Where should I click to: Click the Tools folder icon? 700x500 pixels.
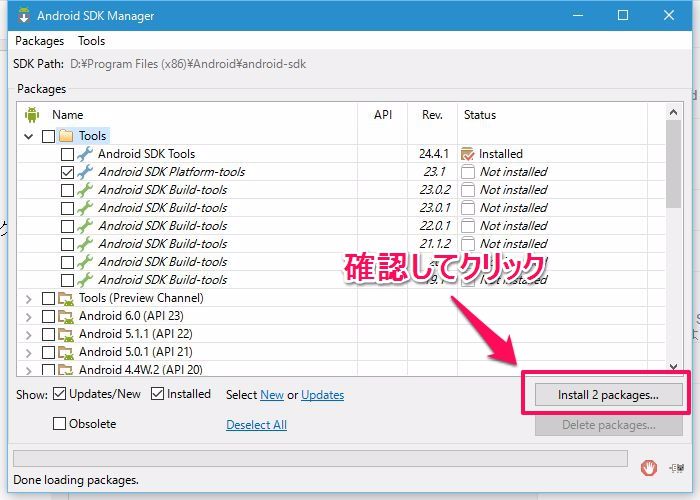(x=66, y=136)
